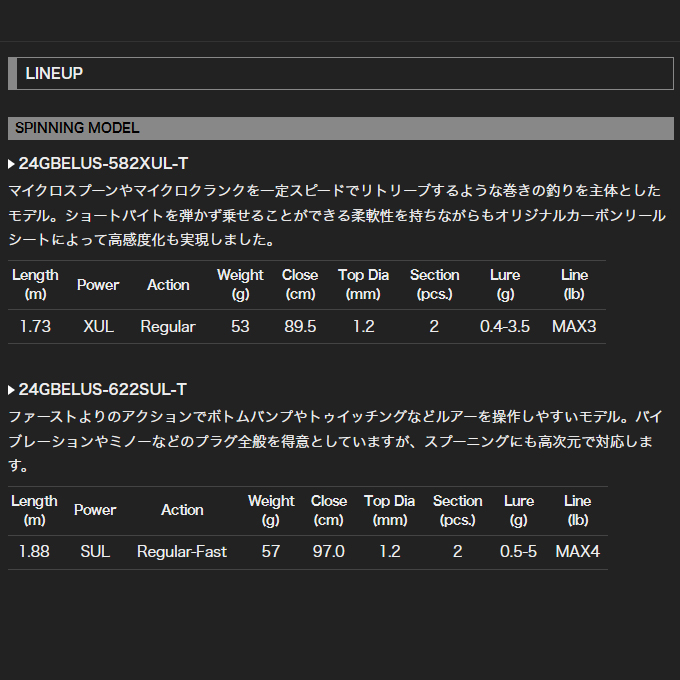680x680 pixels.
Task: Click the 57 weight value cell
Action: [271, 552]
